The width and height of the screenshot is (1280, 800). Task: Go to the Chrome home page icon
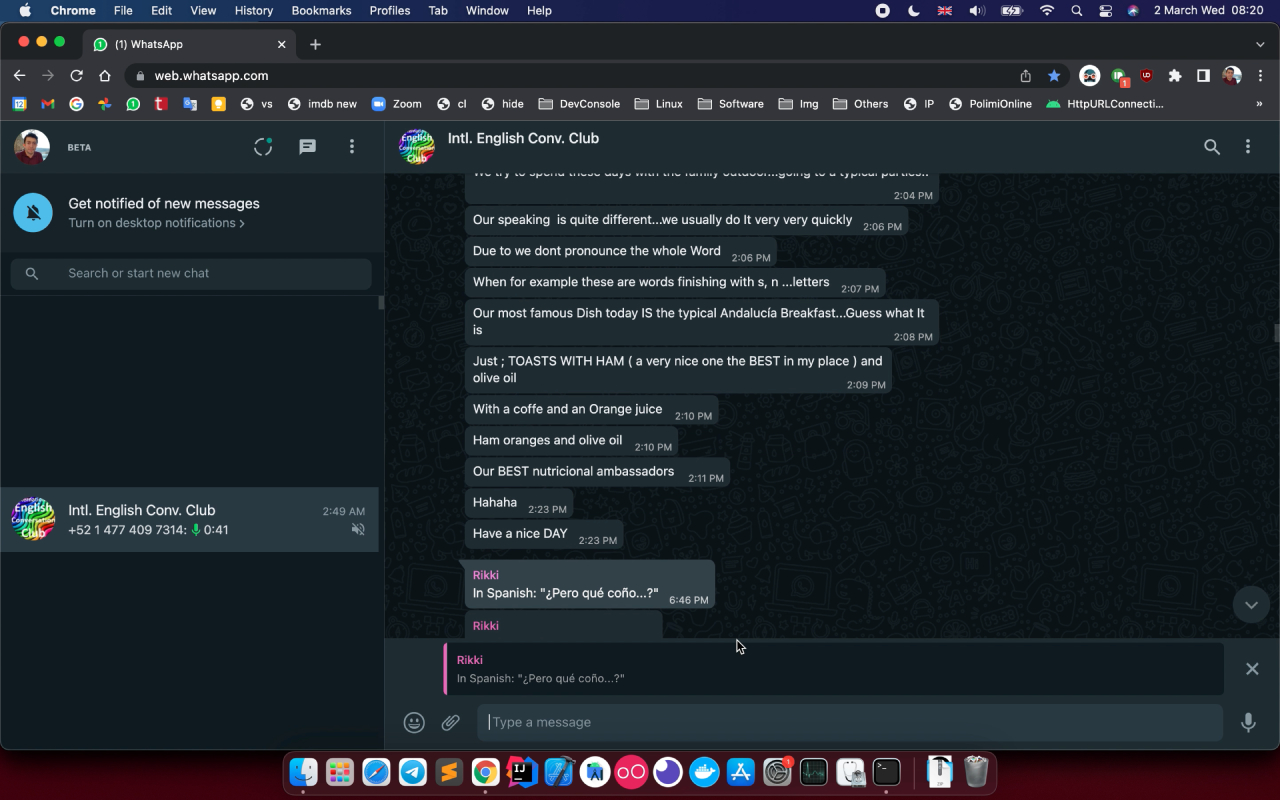[x=104, y=76]
